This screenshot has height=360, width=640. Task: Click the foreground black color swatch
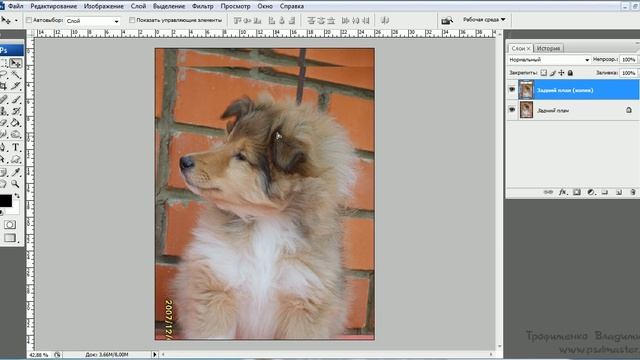click(5, 200)
